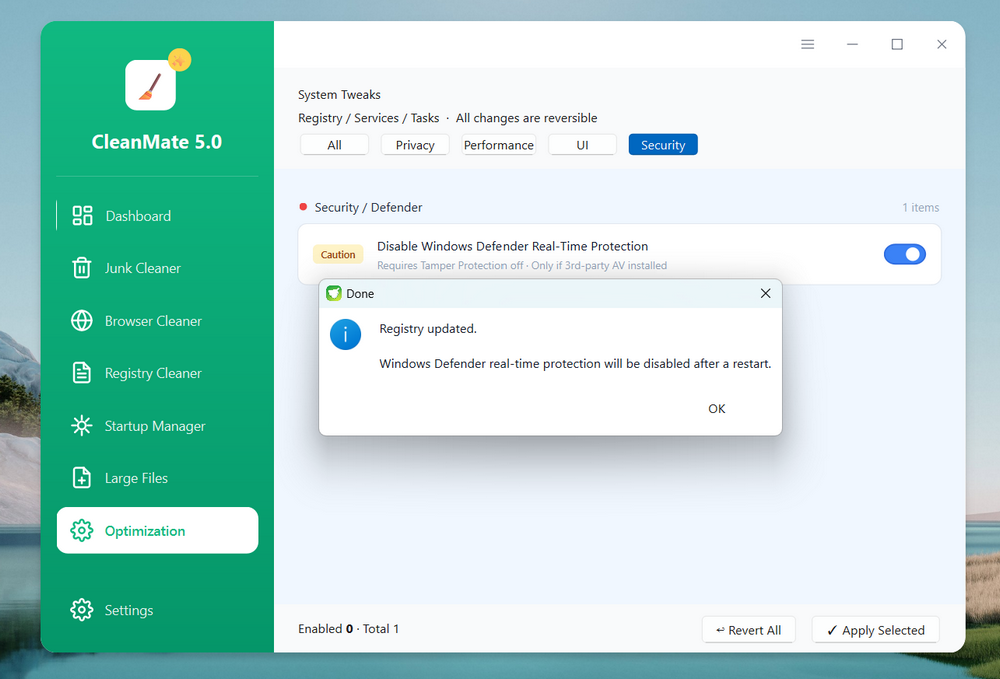Click the Settings gear icon
Viewport: 1000px width, 679px height.
coord(82,610)
